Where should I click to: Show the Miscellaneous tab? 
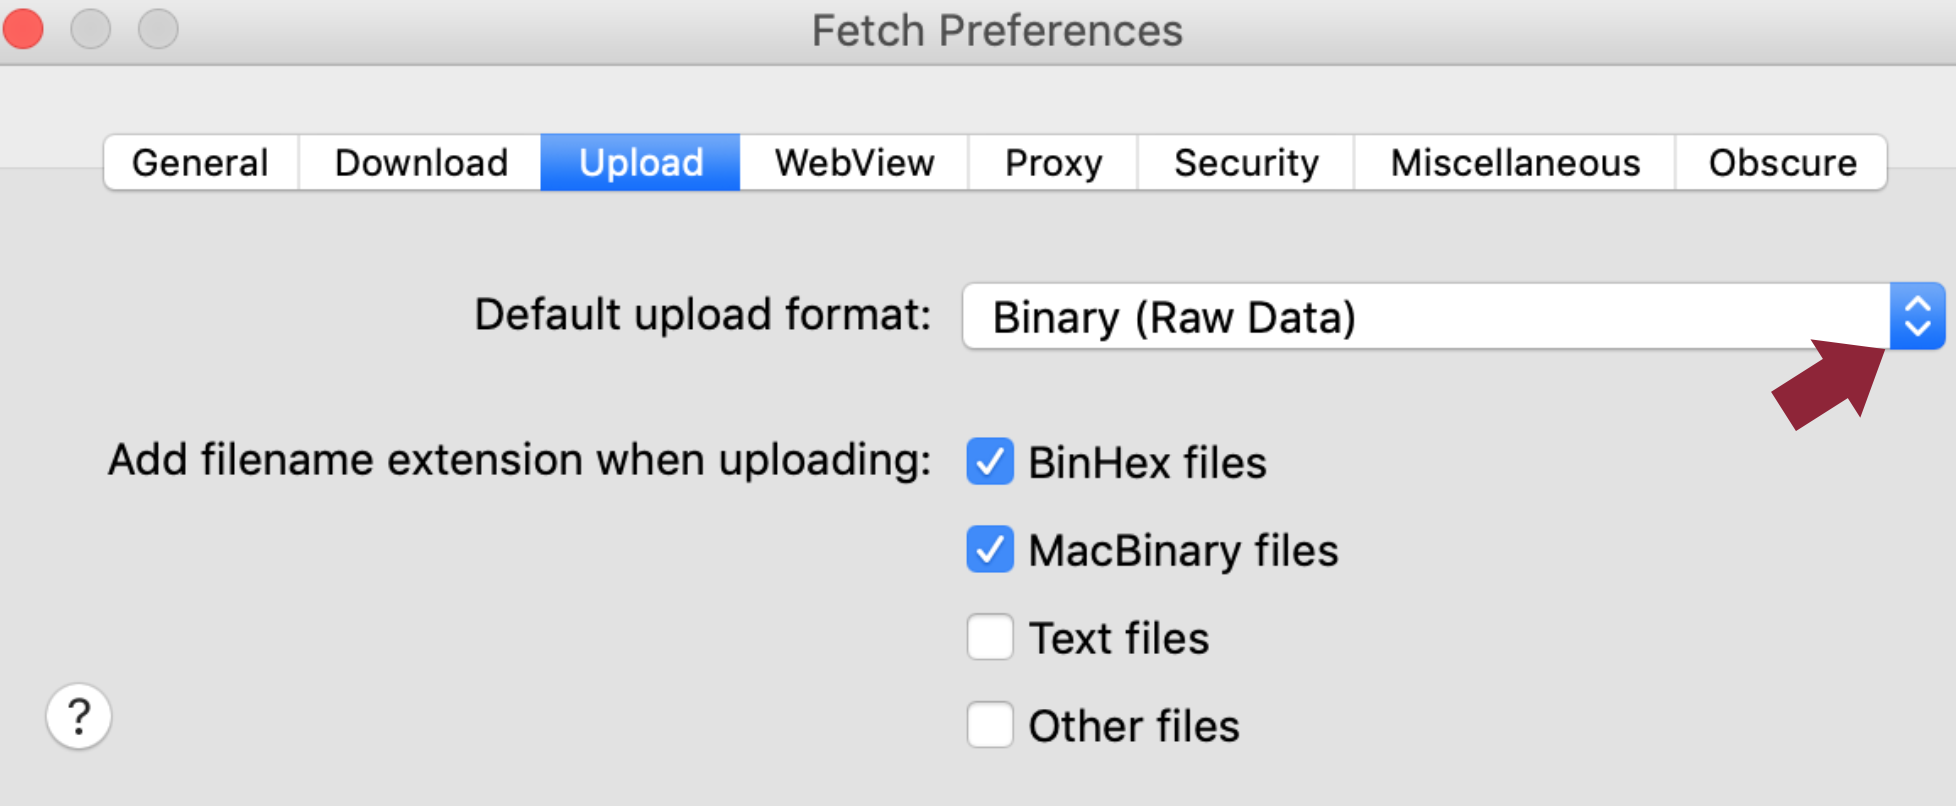(1515, 162)
